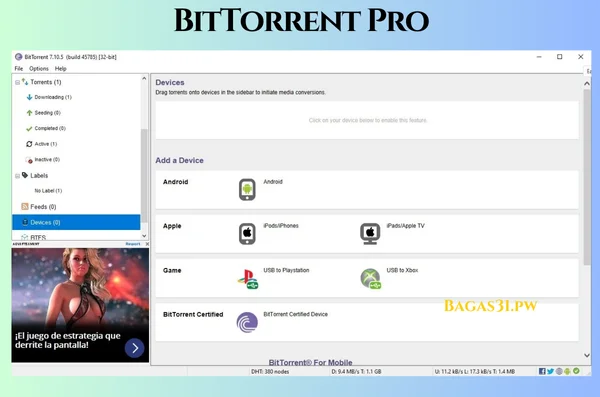Click BitTorrent Certified Device text label
The image size is (600, 397).
[295, 314]
